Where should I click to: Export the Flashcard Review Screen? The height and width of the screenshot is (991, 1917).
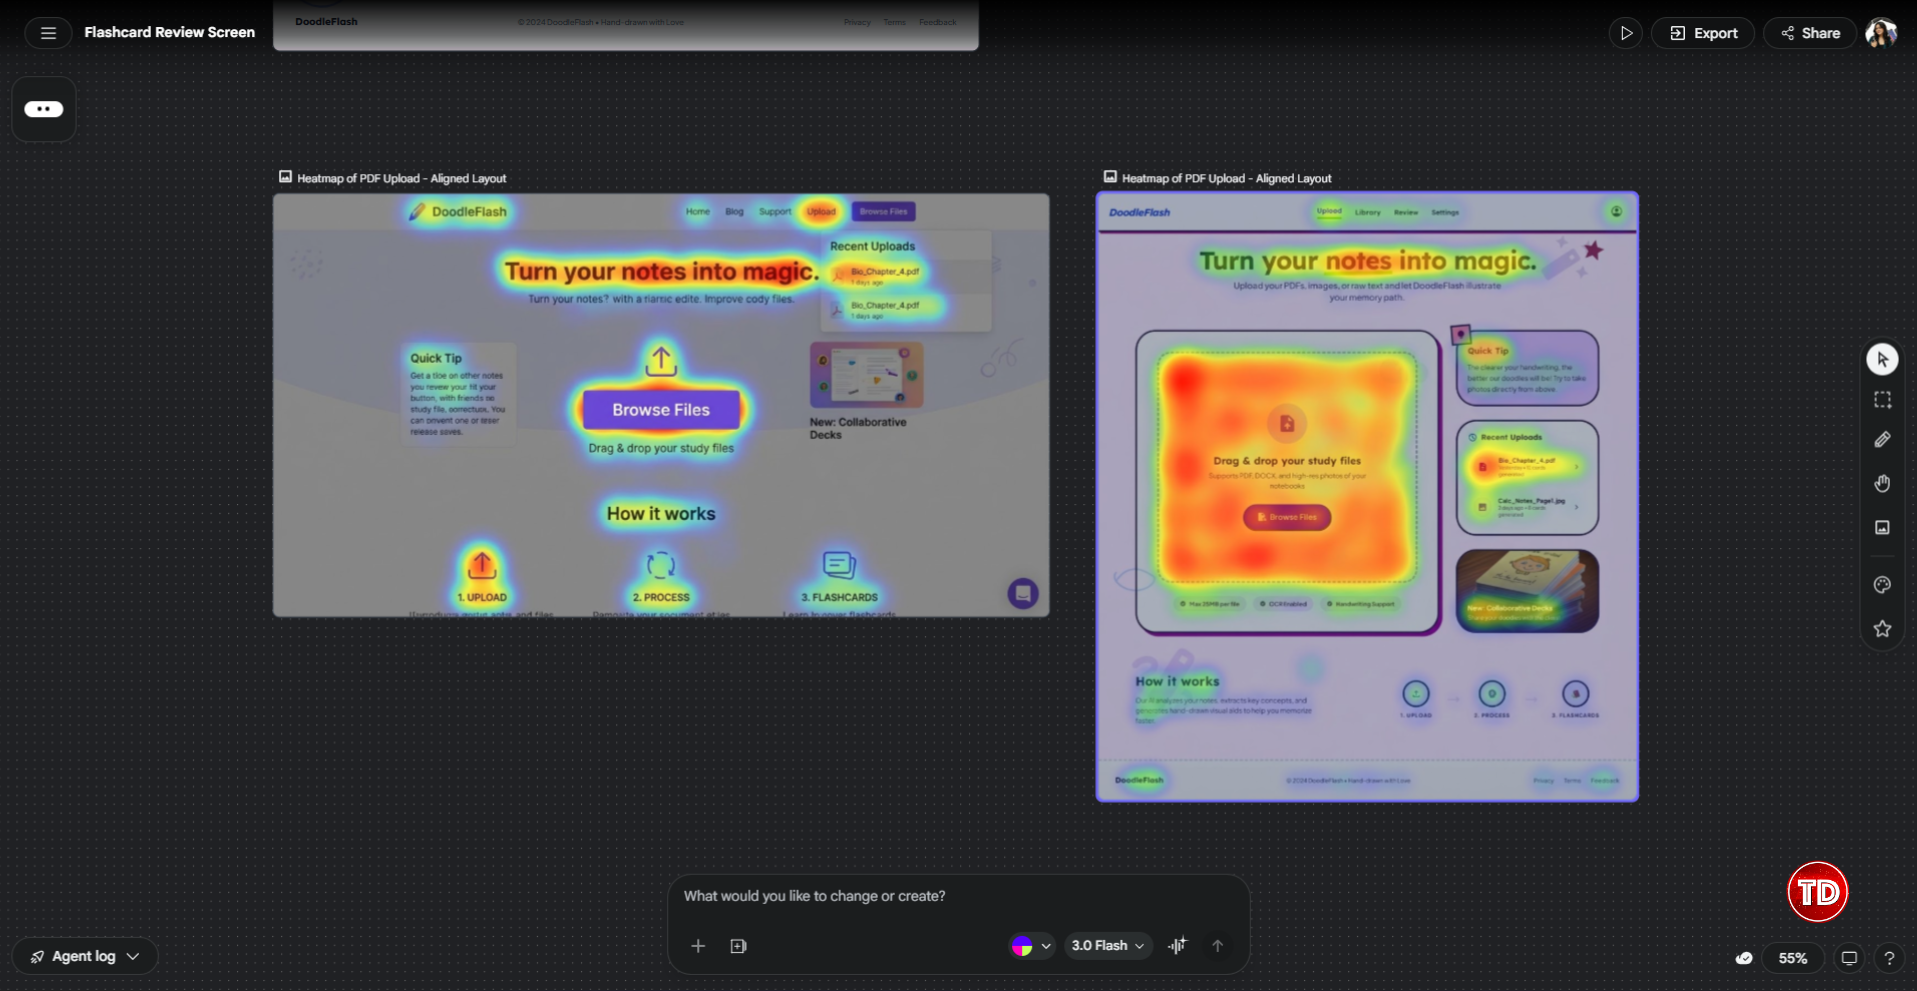(1702, 32)
